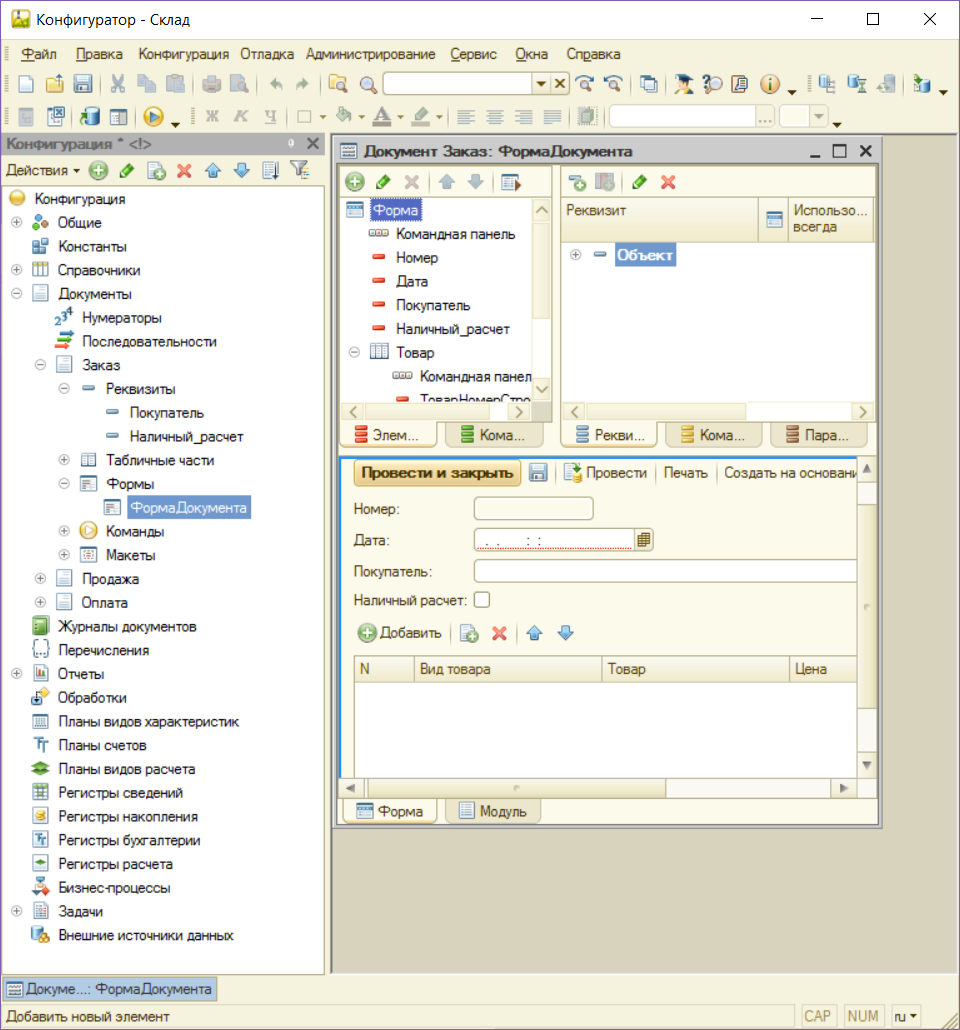Toggle the Наличный расчет checkbox

tap(482, 600)
